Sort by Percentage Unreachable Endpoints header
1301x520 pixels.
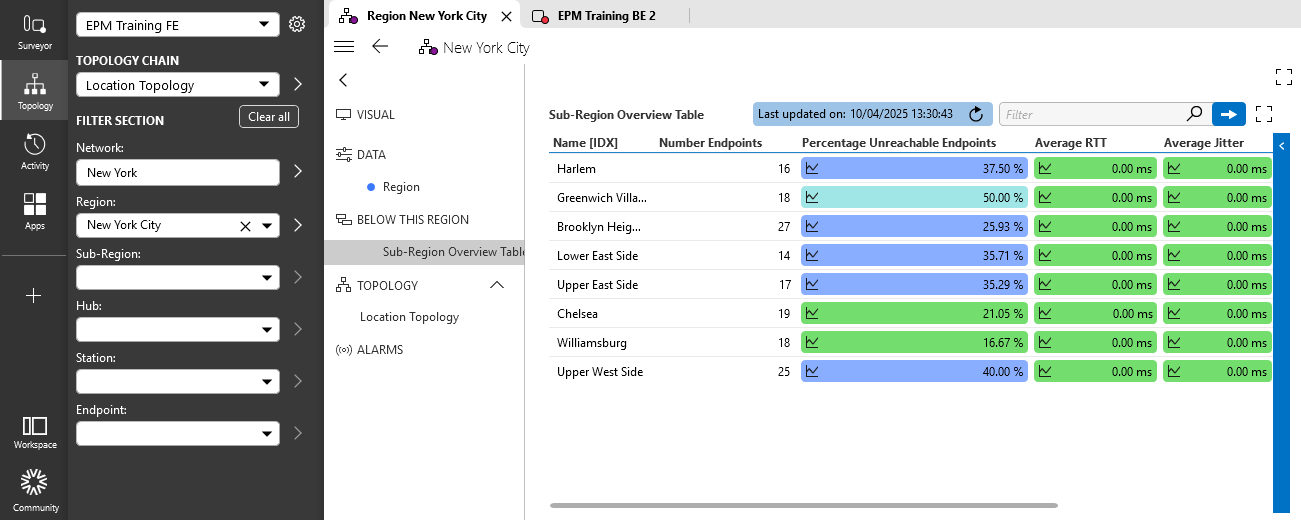[899, 143]
